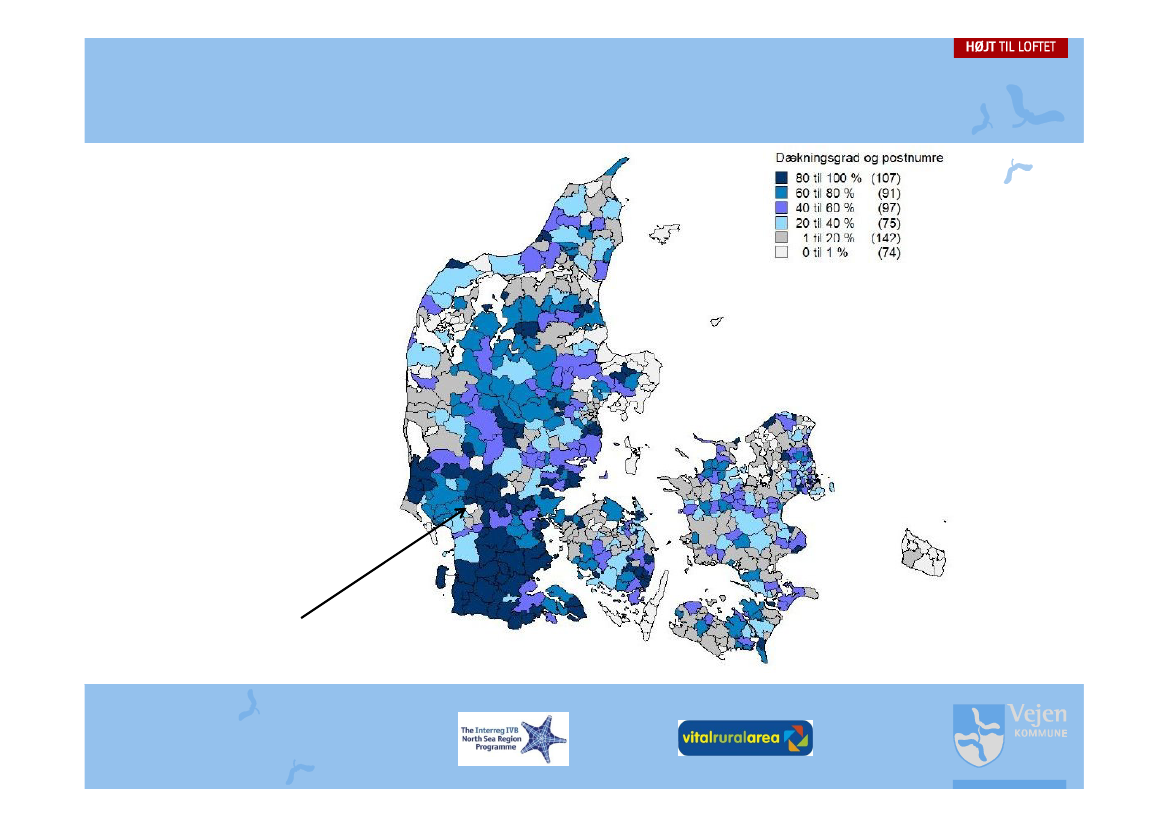Image resolution: width=1169 pixels, height=827 pixels.
Task: Click the large bird silhouette in the top header
Action: [1030, 107]
